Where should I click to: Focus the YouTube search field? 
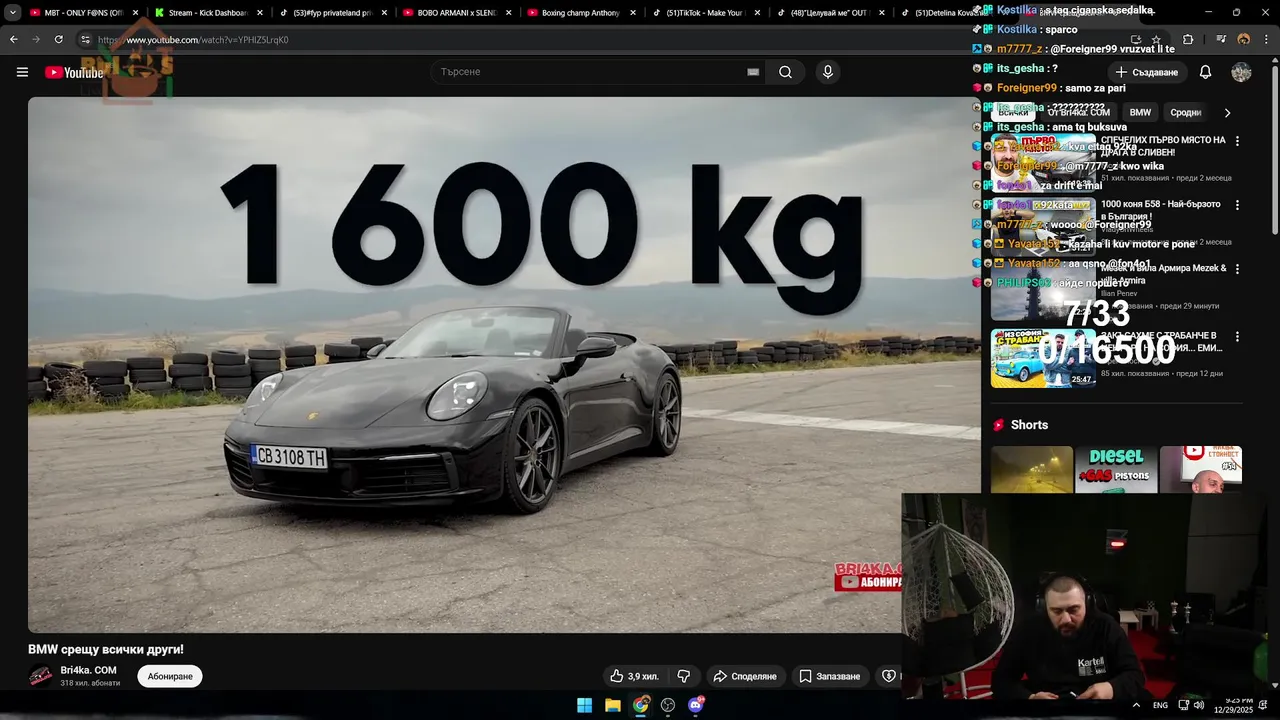click(x=595, y=72)
